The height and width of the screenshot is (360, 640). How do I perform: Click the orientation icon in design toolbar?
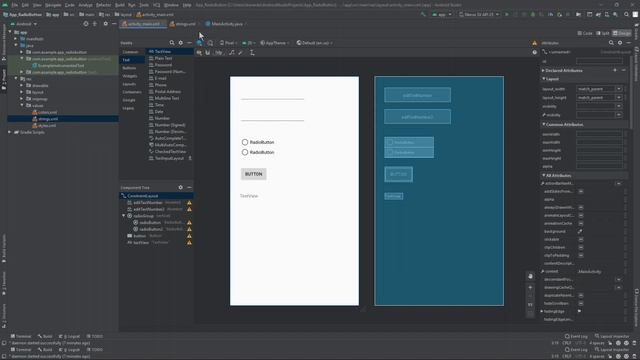(210, 43)
